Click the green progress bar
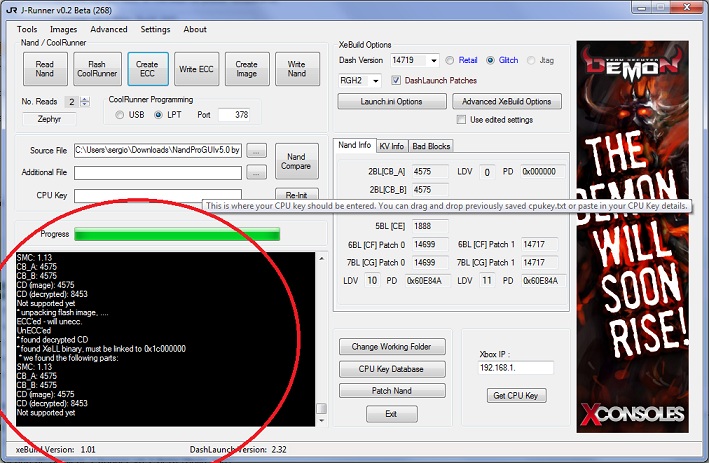The height and width of the screenshot is (463, 709). 177,234
